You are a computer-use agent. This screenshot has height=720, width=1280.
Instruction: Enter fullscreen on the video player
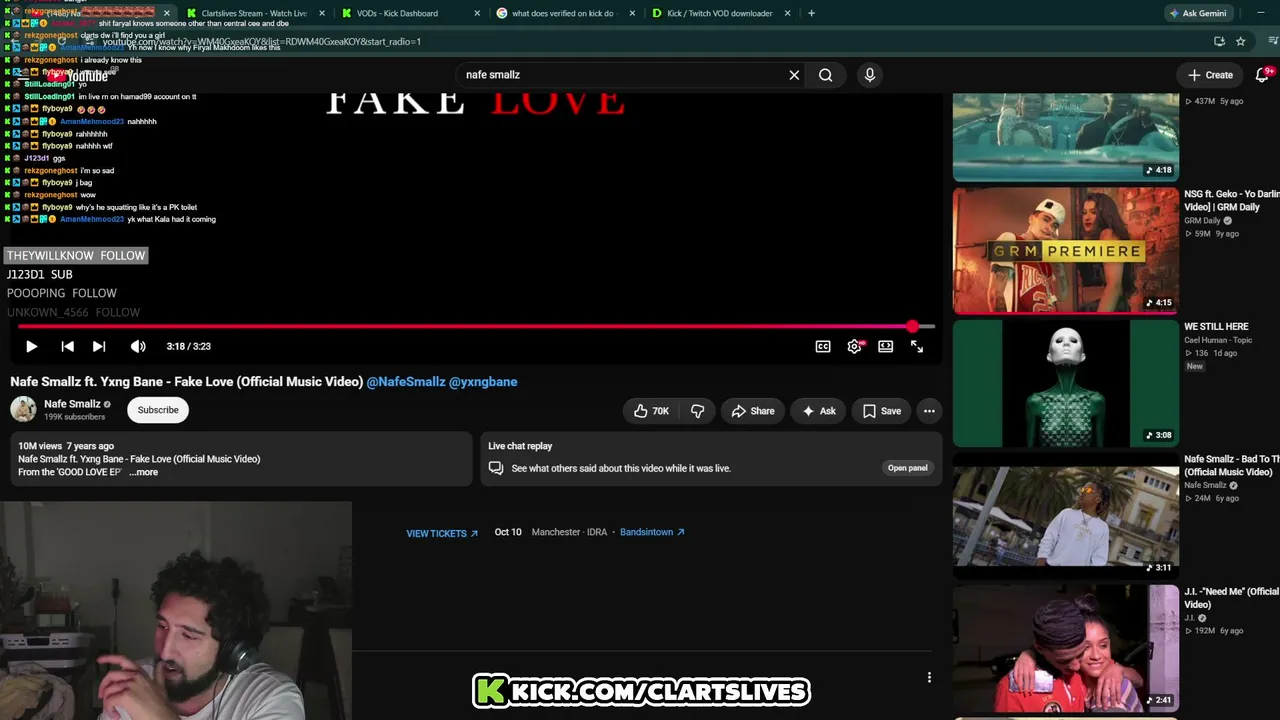coord(917,346)
